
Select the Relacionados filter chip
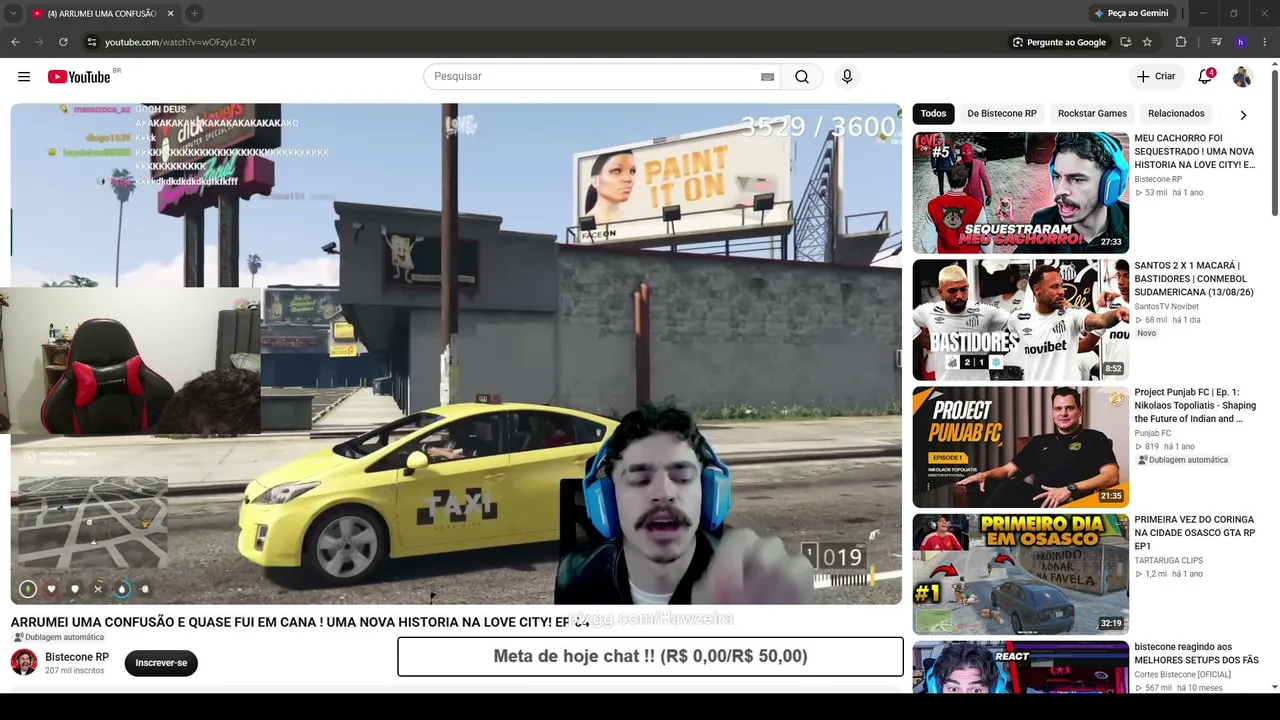tap(1176, 114)
